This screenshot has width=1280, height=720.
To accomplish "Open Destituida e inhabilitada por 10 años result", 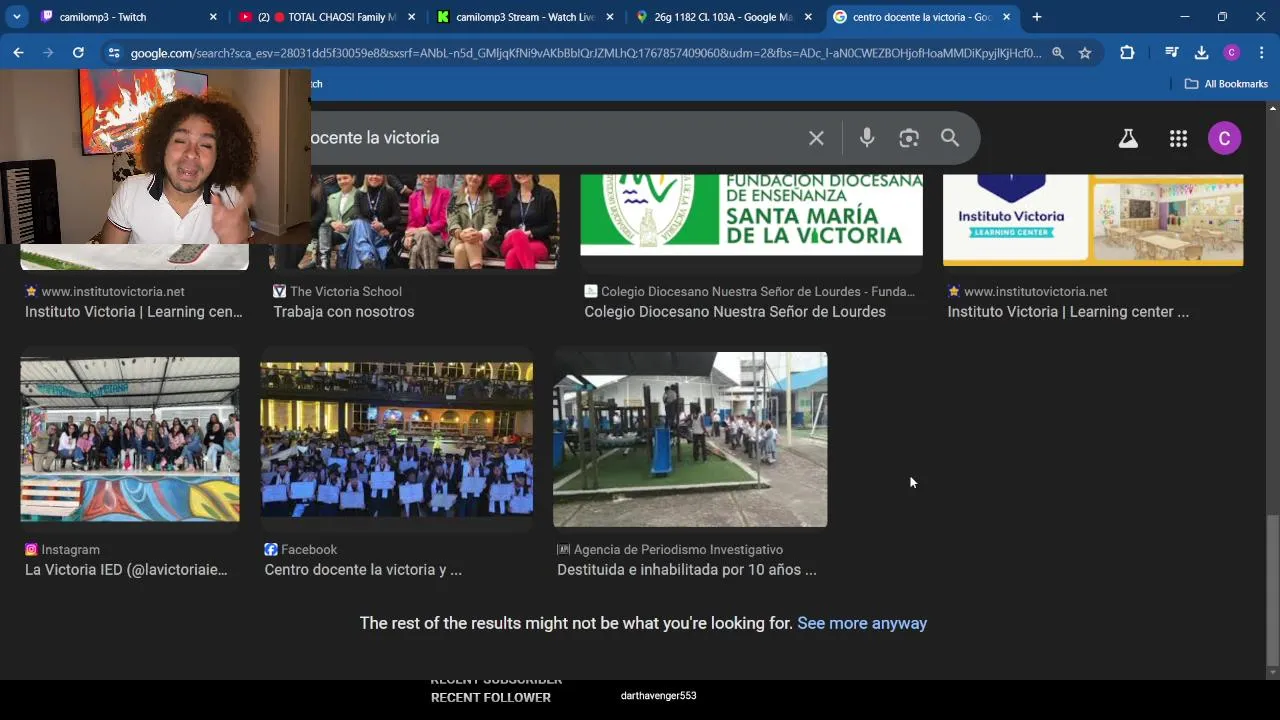I will 687,570.
